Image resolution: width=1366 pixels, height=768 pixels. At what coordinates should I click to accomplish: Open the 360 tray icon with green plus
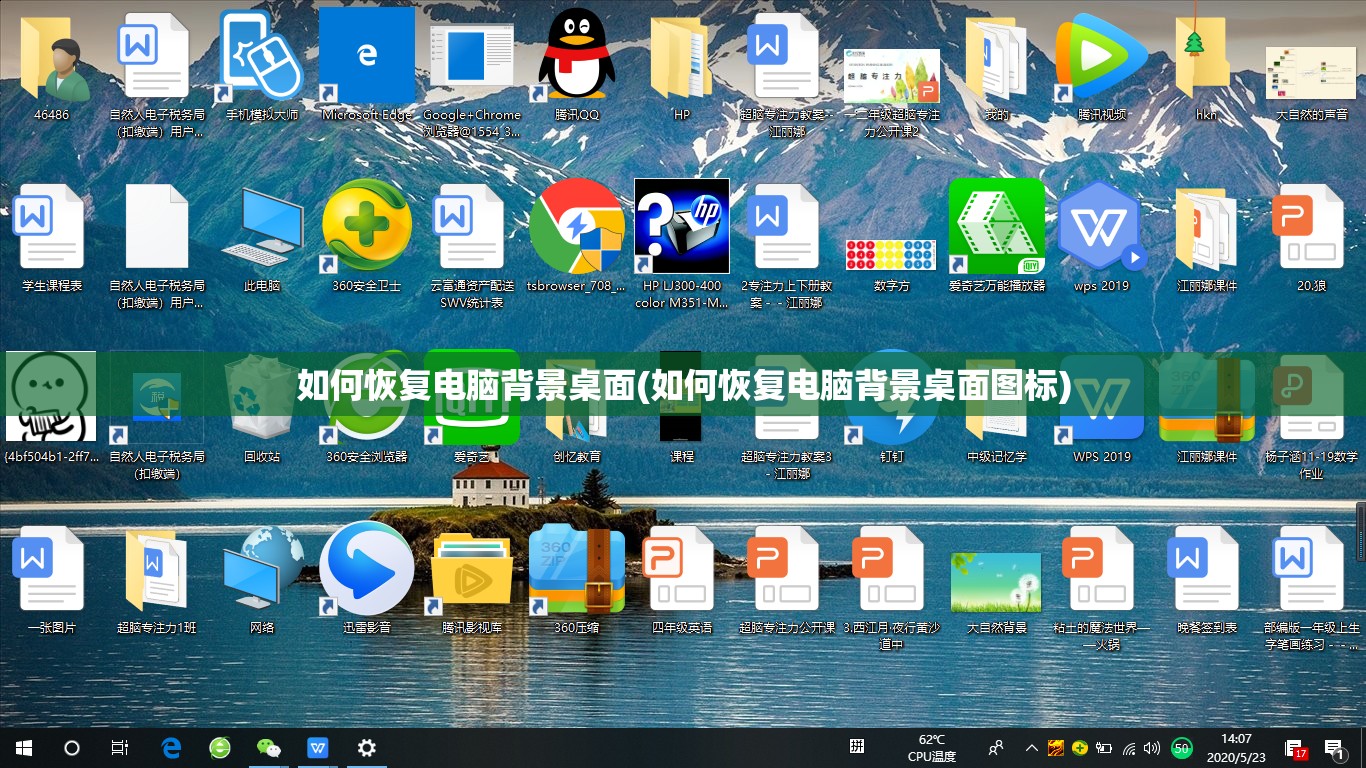1080,747
